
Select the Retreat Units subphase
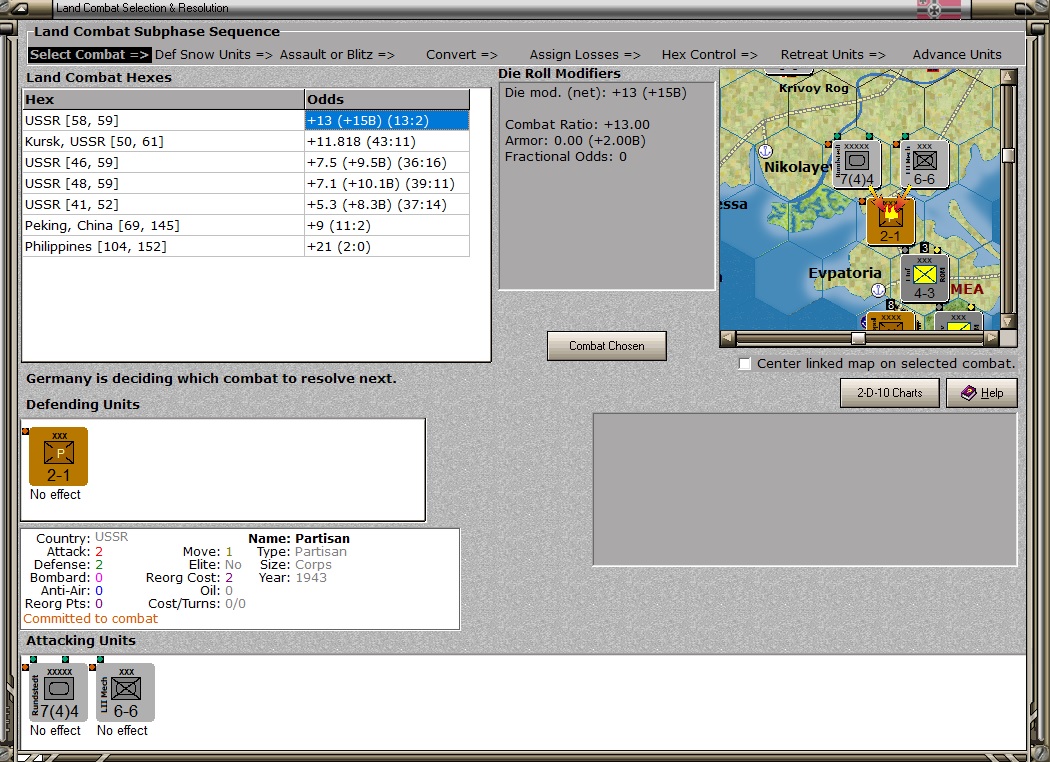(x=833, y=55)
